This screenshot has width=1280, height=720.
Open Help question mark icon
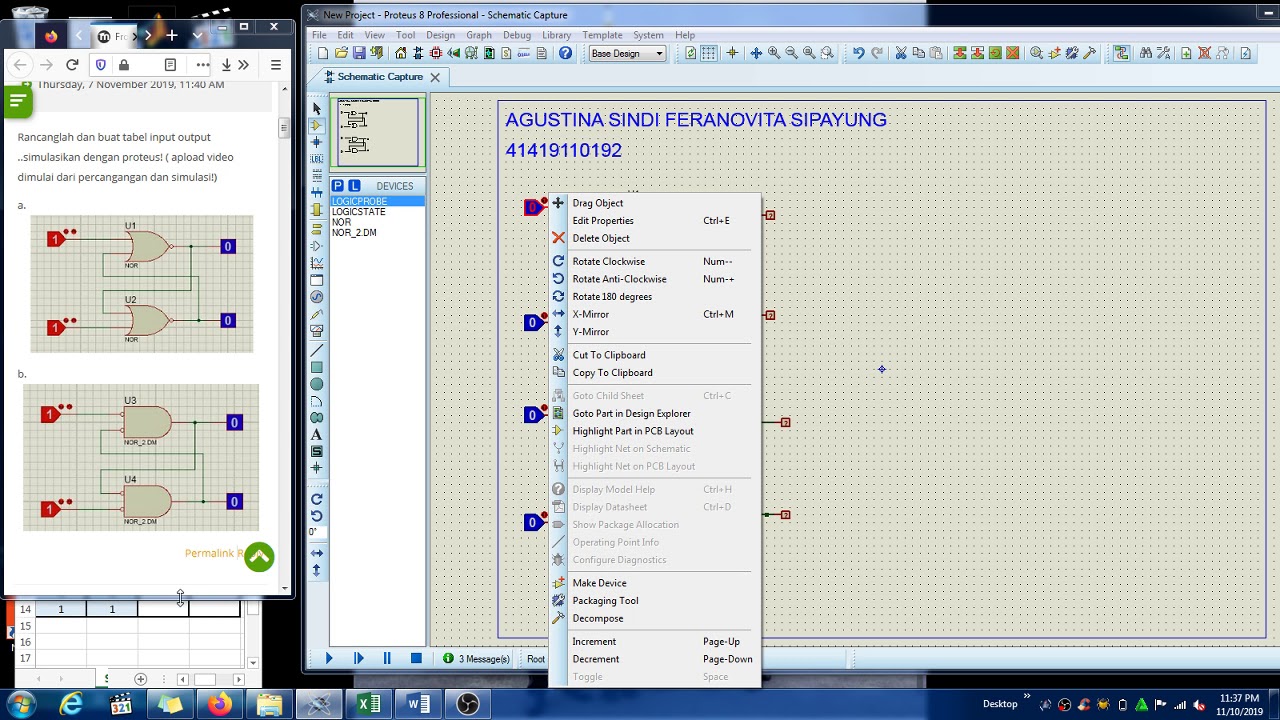pos(566,53)
